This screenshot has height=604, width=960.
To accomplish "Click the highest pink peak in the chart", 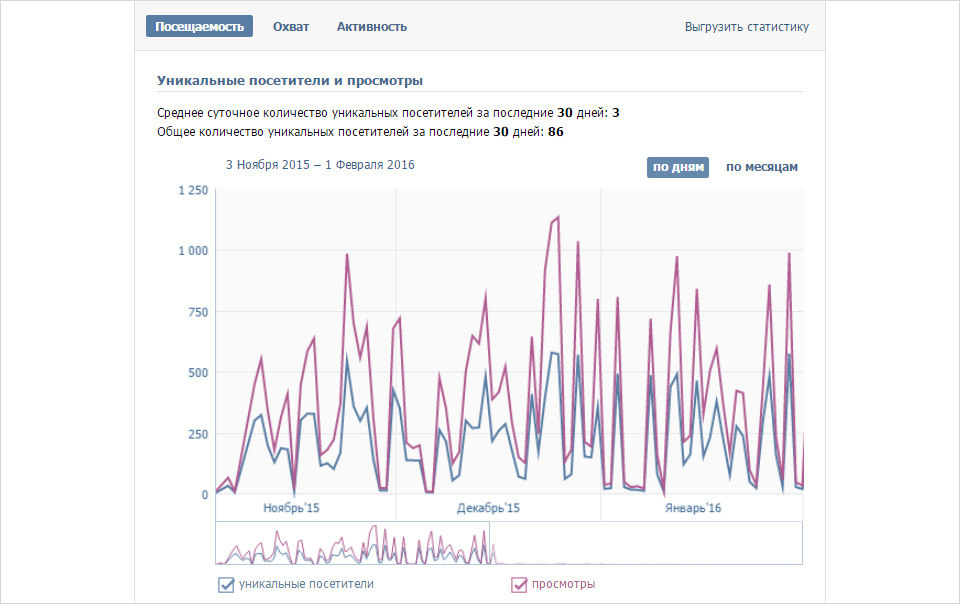I will [557, 217].
